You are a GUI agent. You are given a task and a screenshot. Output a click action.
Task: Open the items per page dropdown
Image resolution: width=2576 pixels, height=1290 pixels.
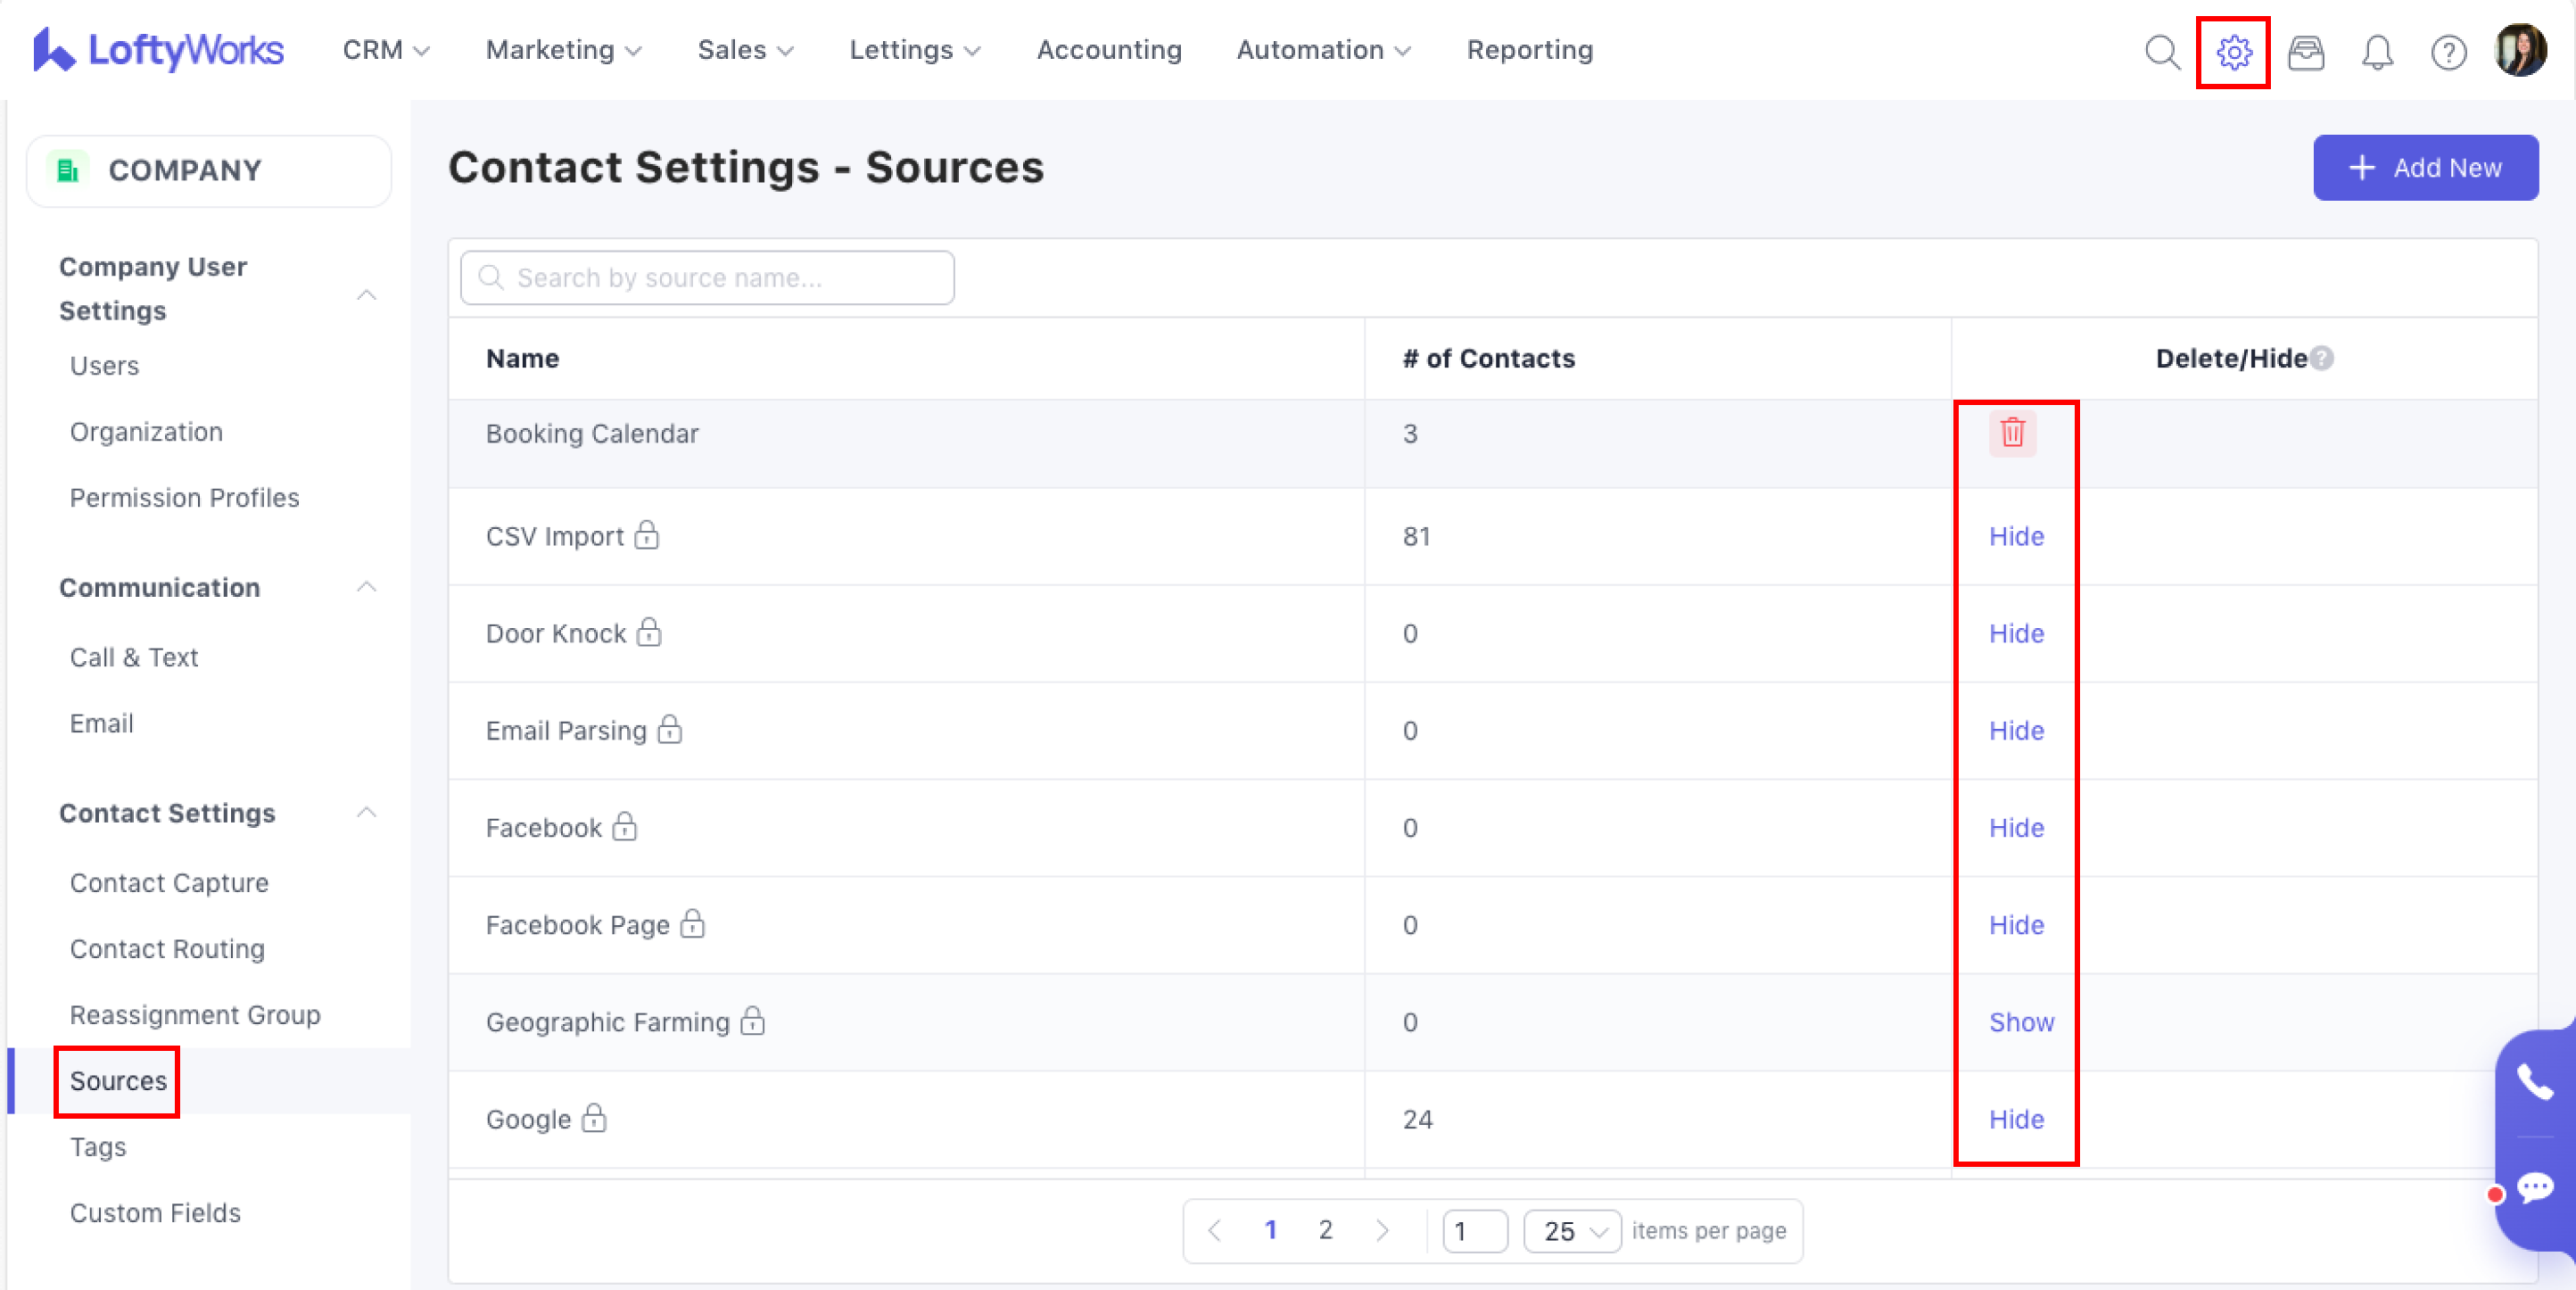[1571, 1231]
